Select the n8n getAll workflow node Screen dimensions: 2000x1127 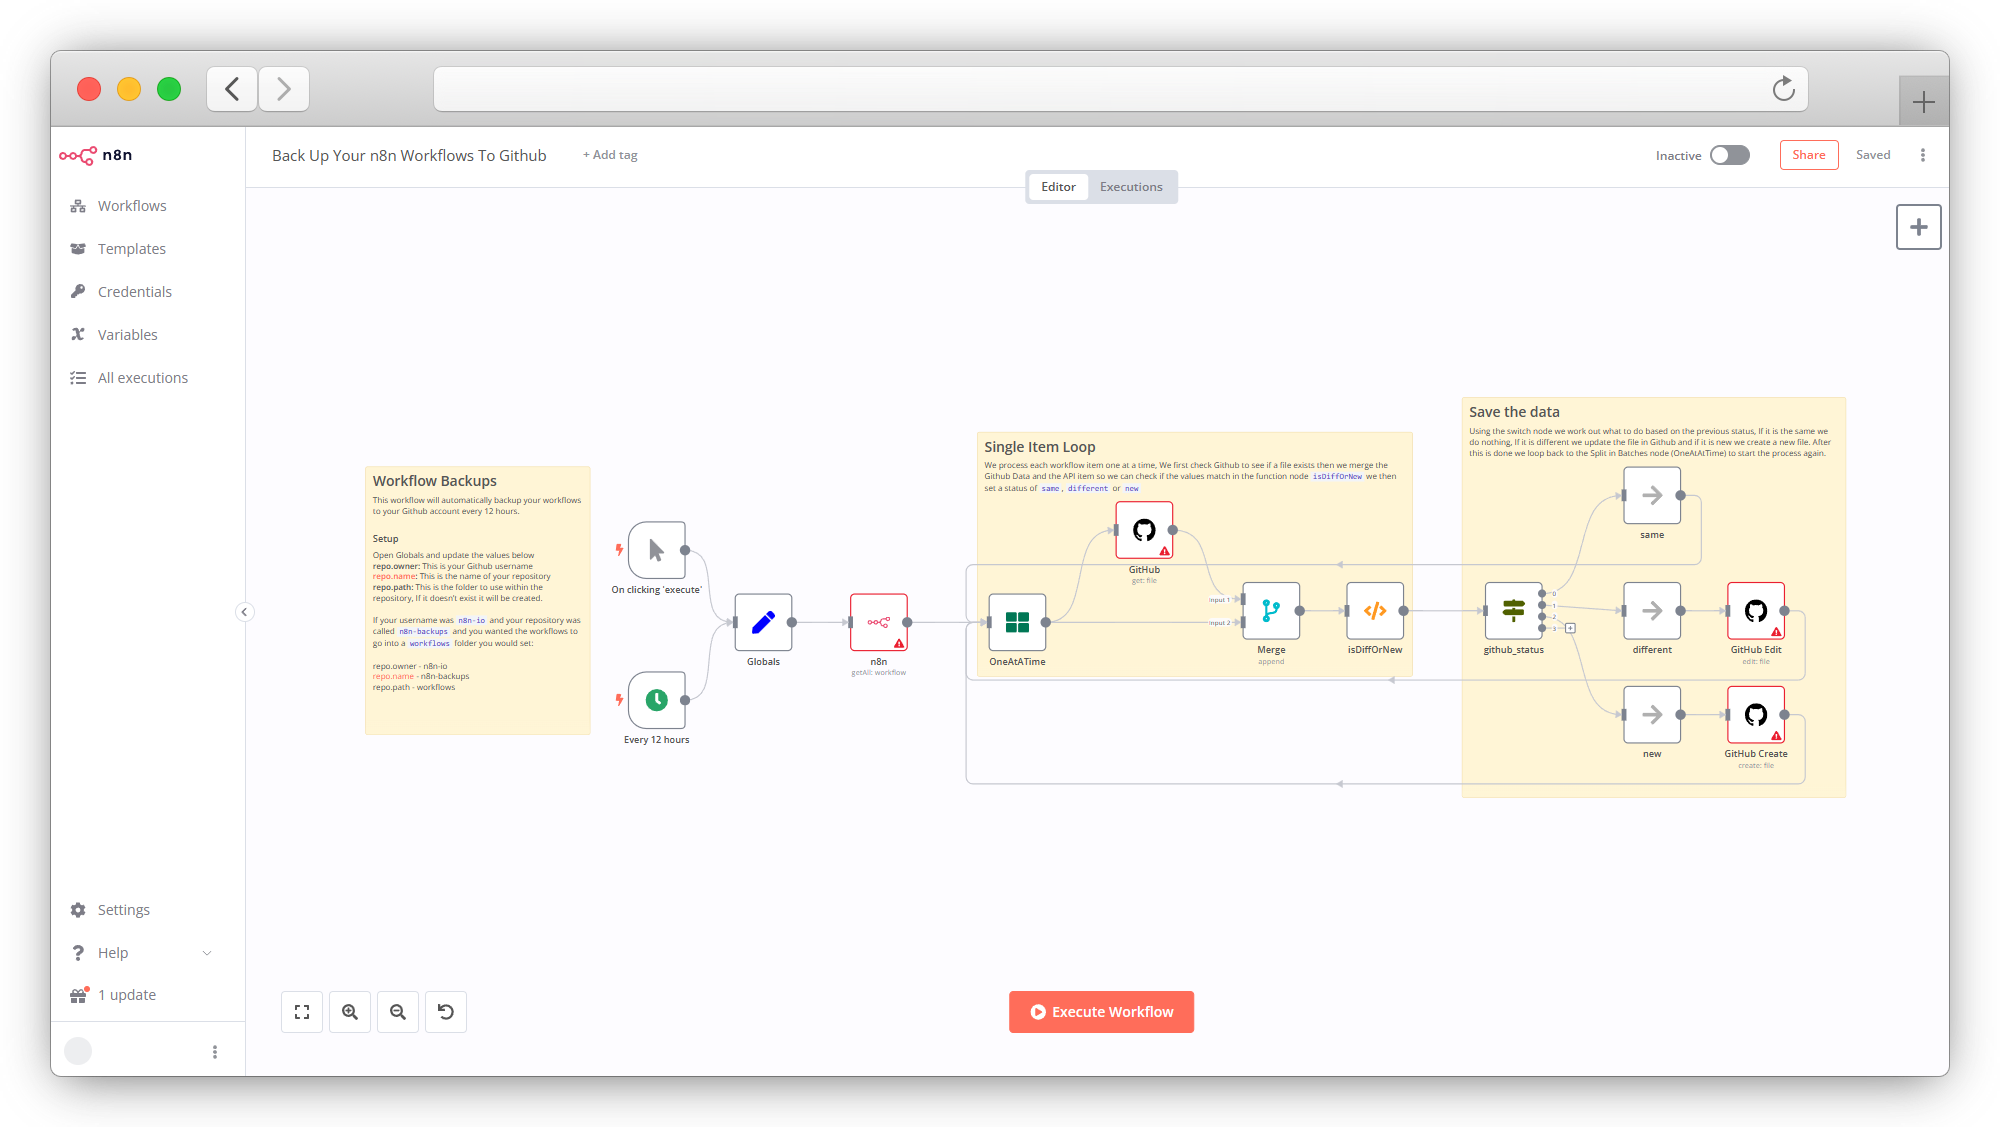(x=879, y=622)
